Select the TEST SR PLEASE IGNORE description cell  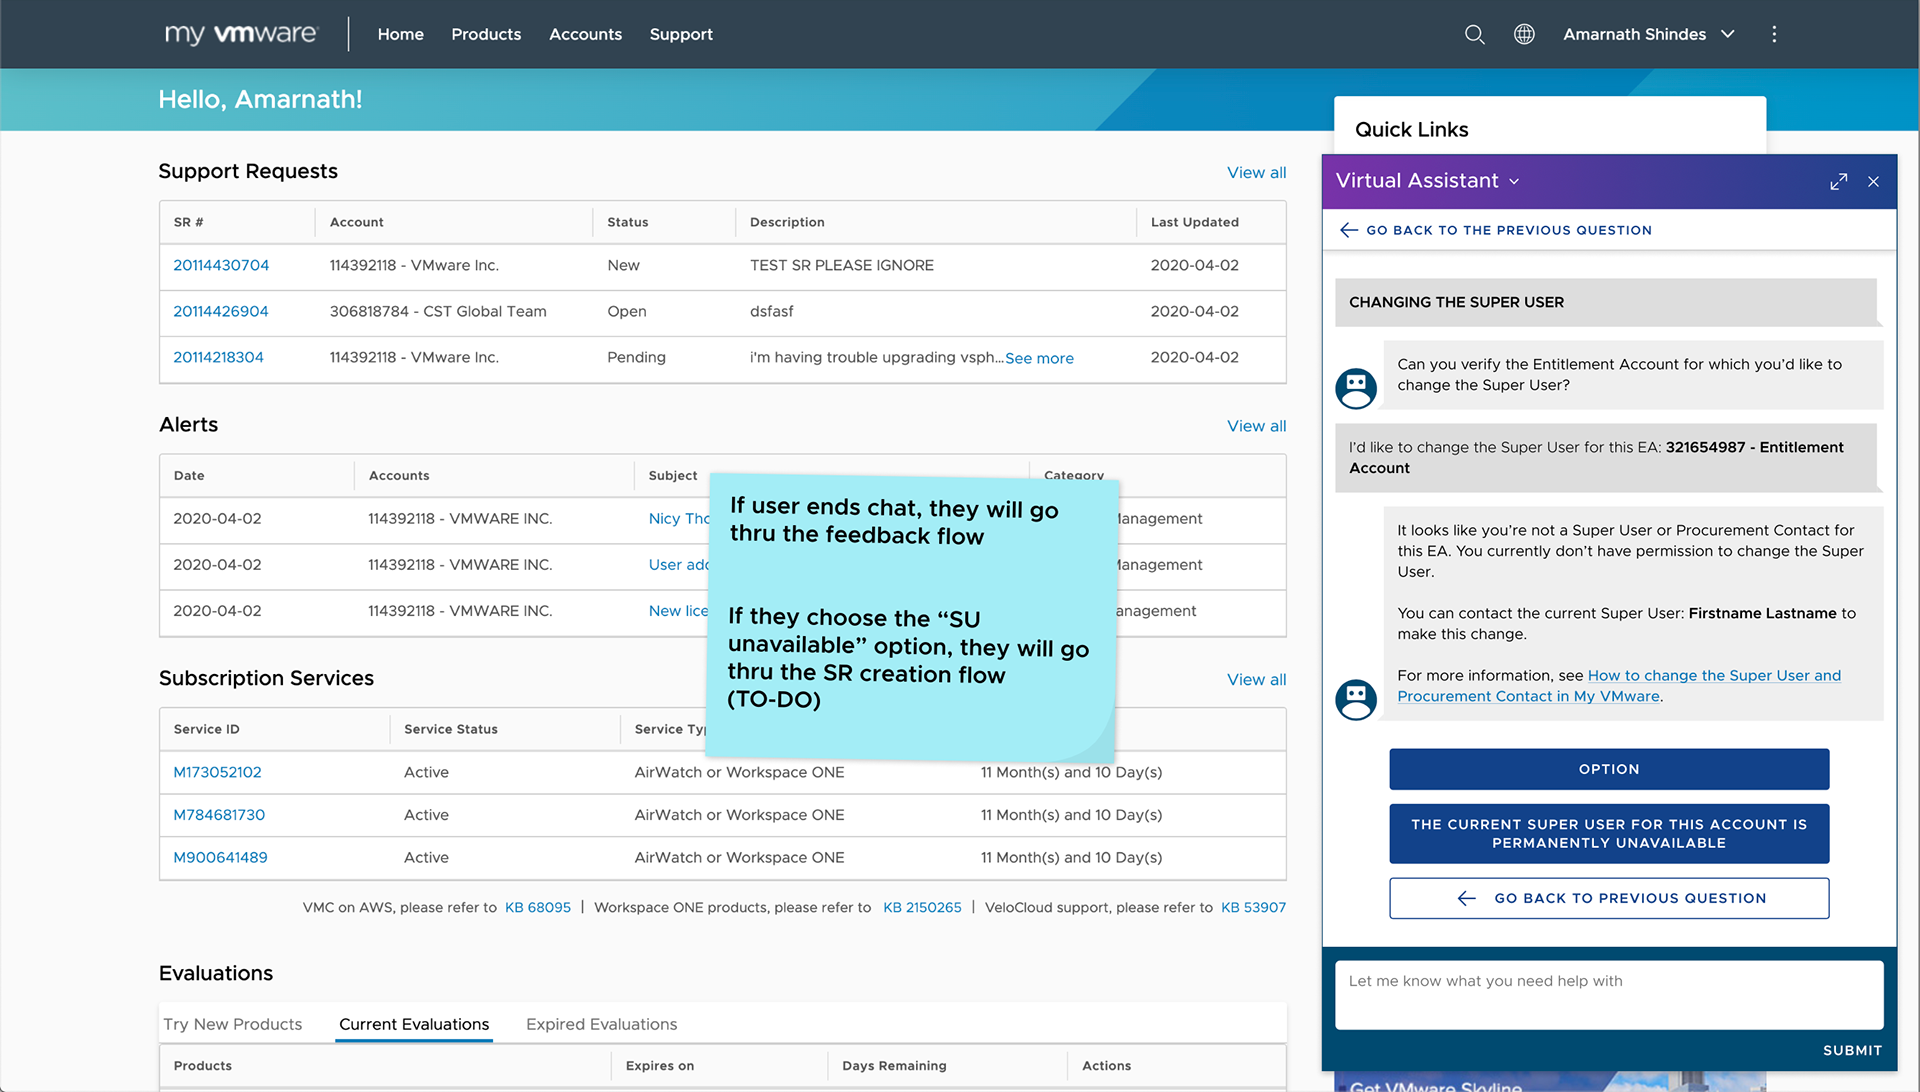tap(841, 265)
